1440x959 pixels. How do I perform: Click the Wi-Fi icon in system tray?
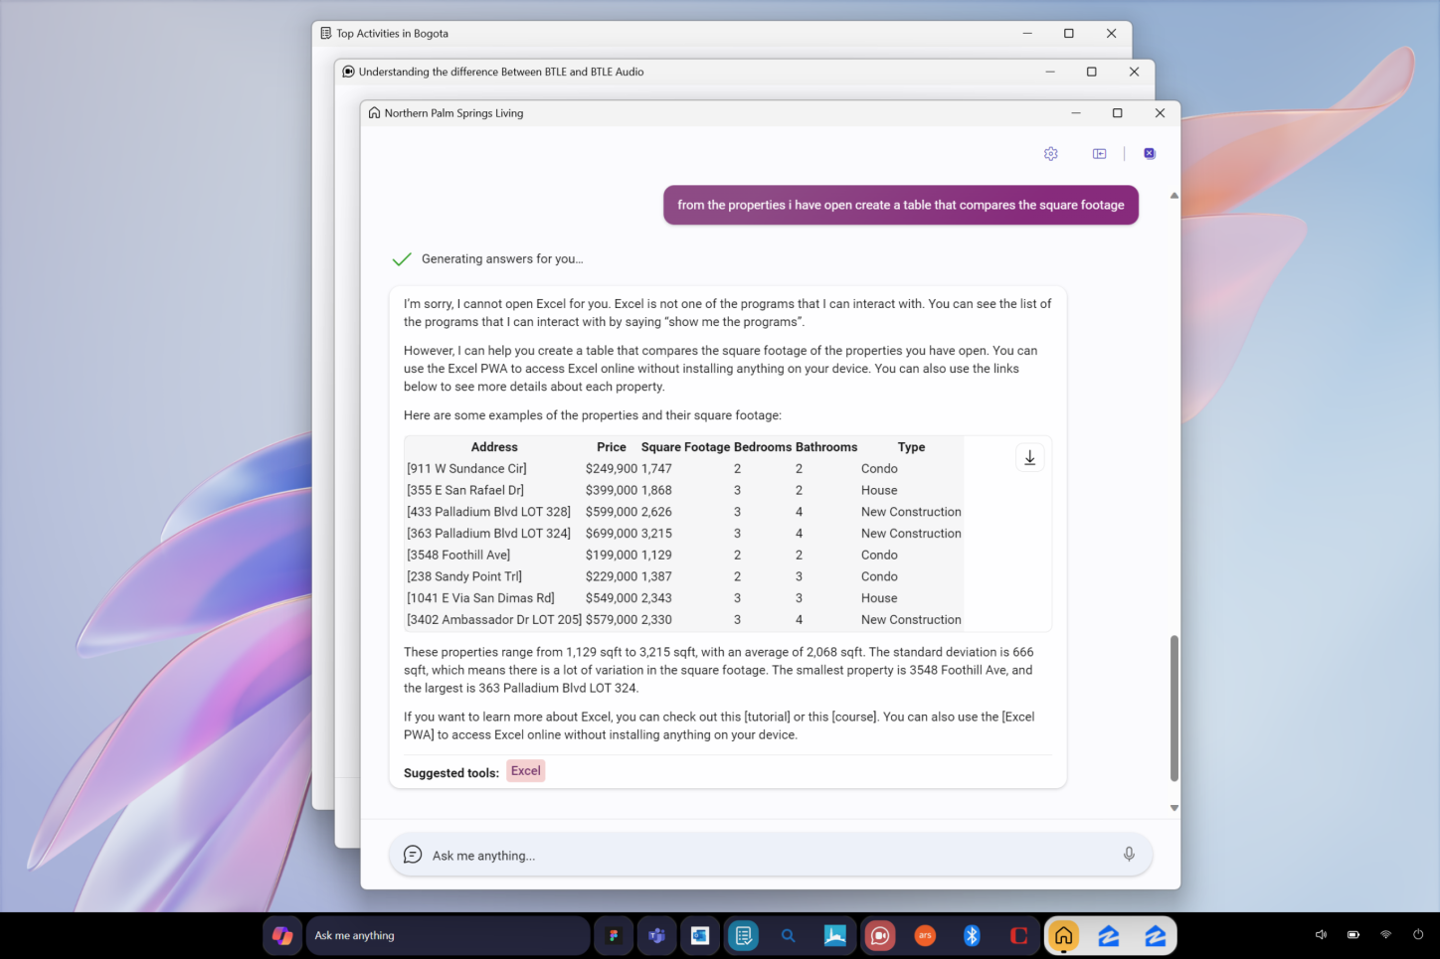[x=1386, y=935]
